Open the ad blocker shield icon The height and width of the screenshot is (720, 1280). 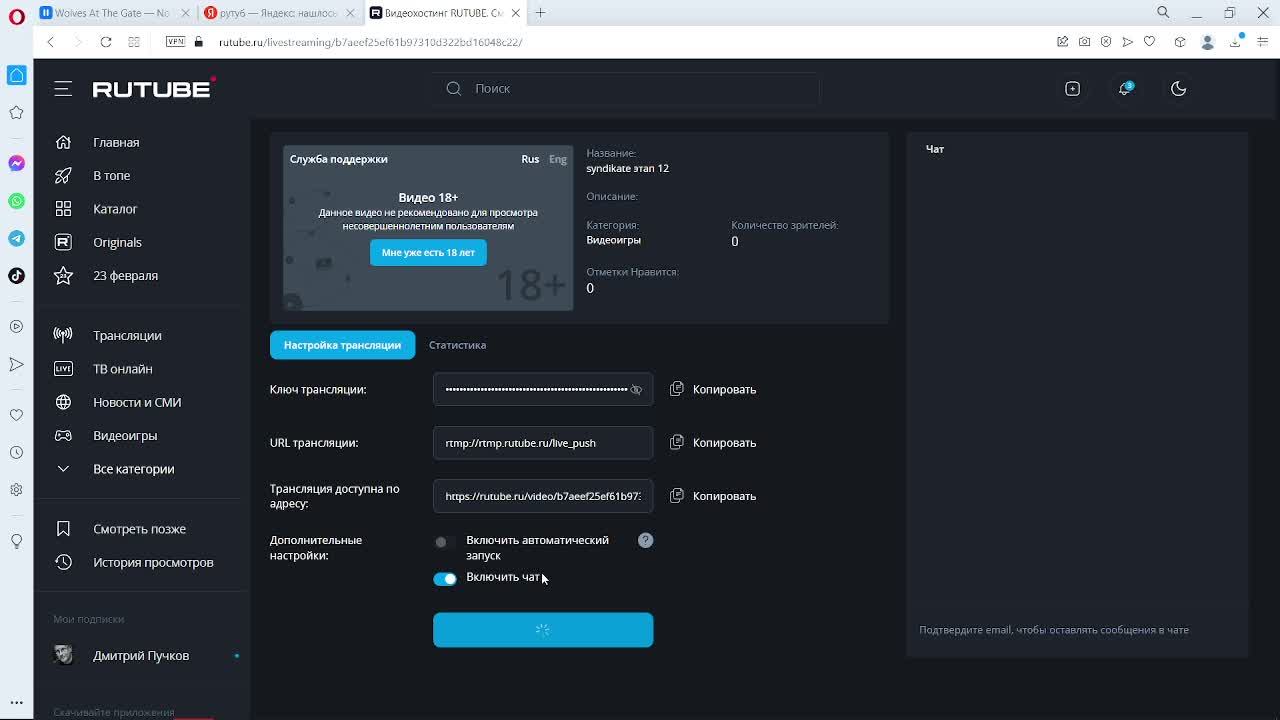click(1106, 42)
